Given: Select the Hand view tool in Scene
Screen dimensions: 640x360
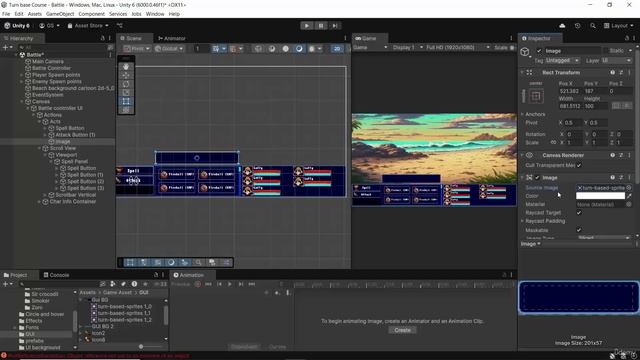Looking at the screenshot, I should (x=126, y=66).
